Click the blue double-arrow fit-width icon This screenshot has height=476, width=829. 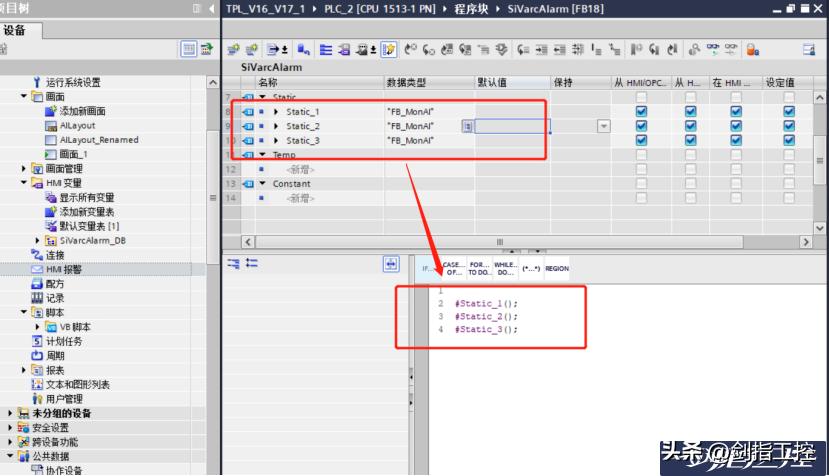click(x=391, y=264)
